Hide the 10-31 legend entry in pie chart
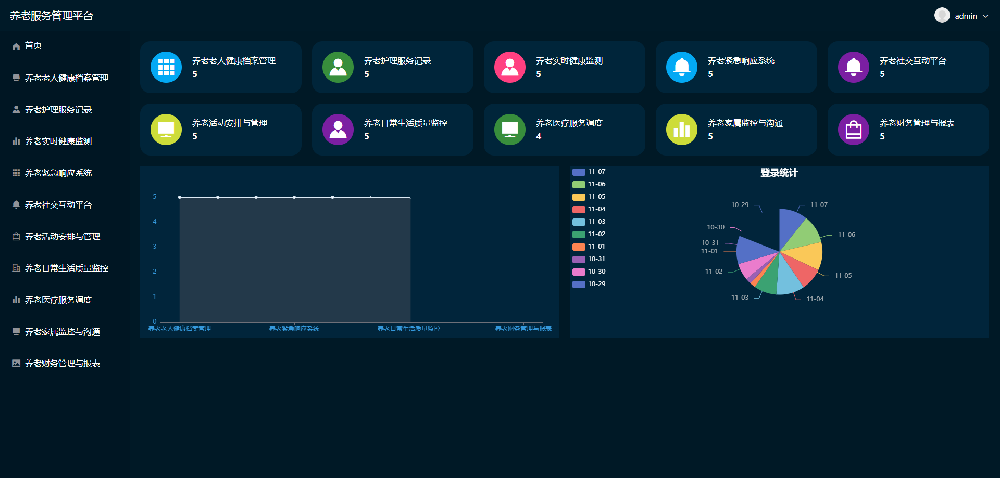 (x=595, y=259)
